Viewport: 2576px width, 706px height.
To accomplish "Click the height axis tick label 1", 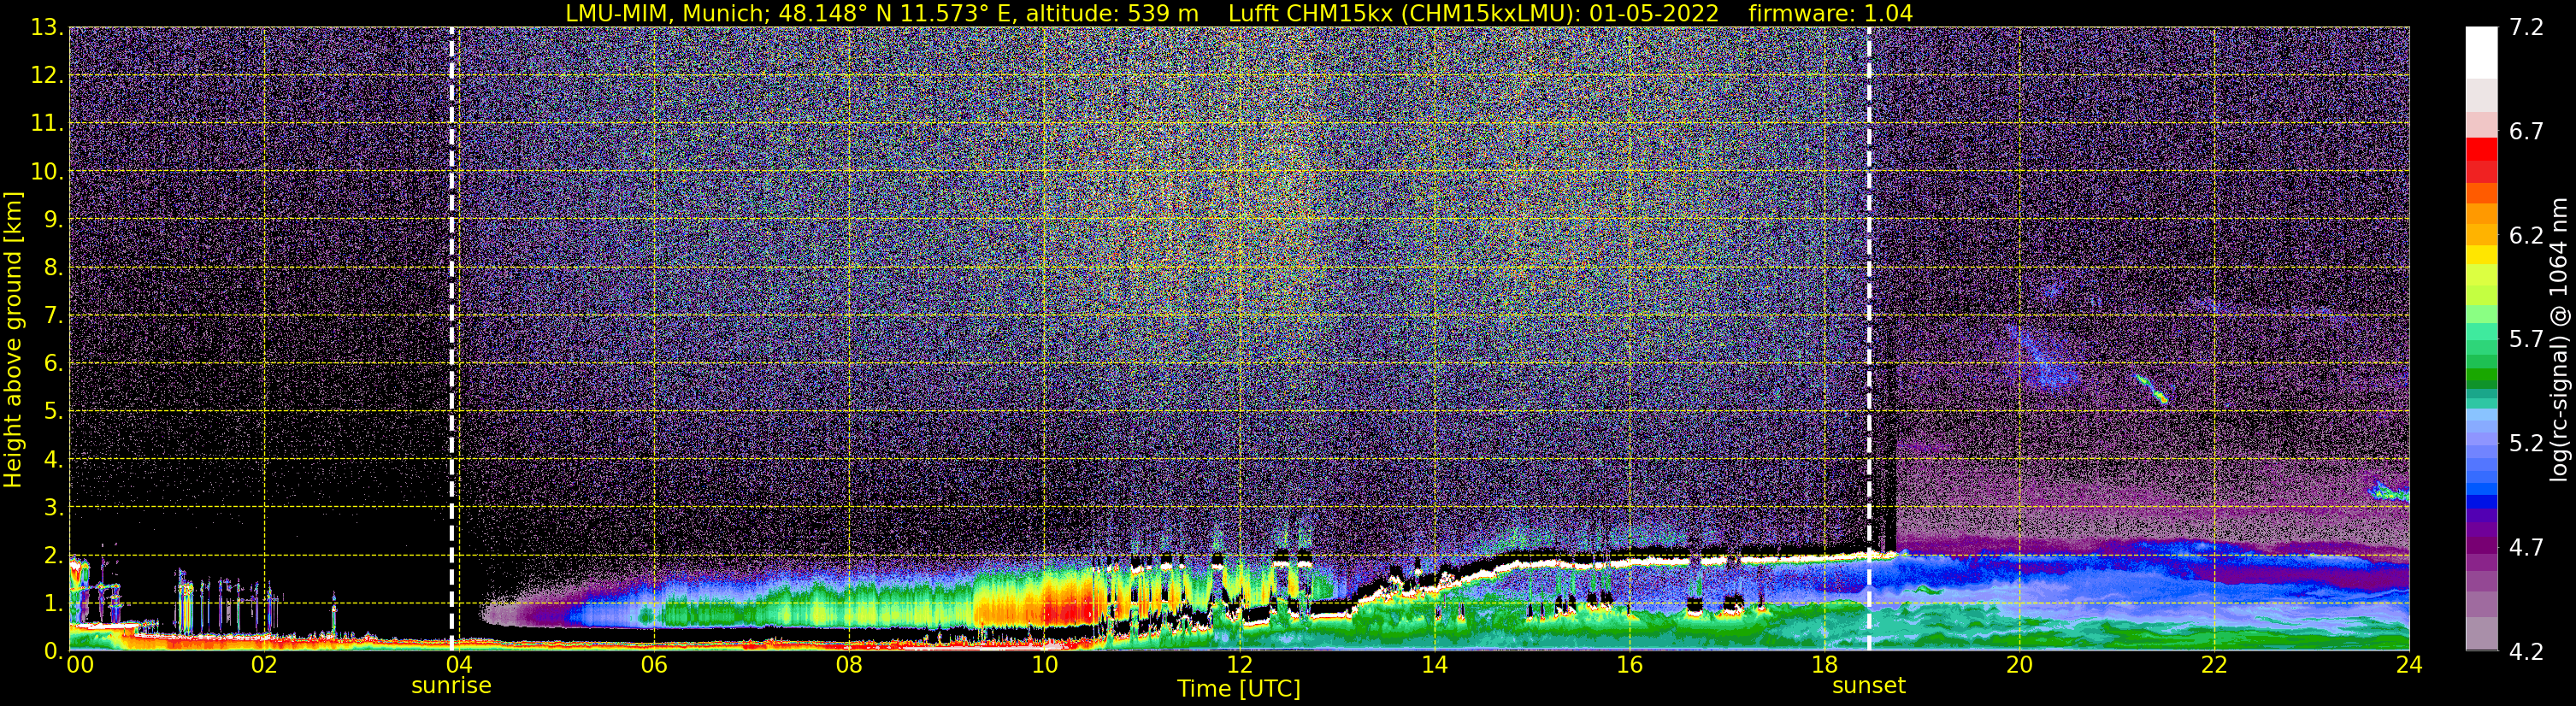I will (x=52, y=603).
